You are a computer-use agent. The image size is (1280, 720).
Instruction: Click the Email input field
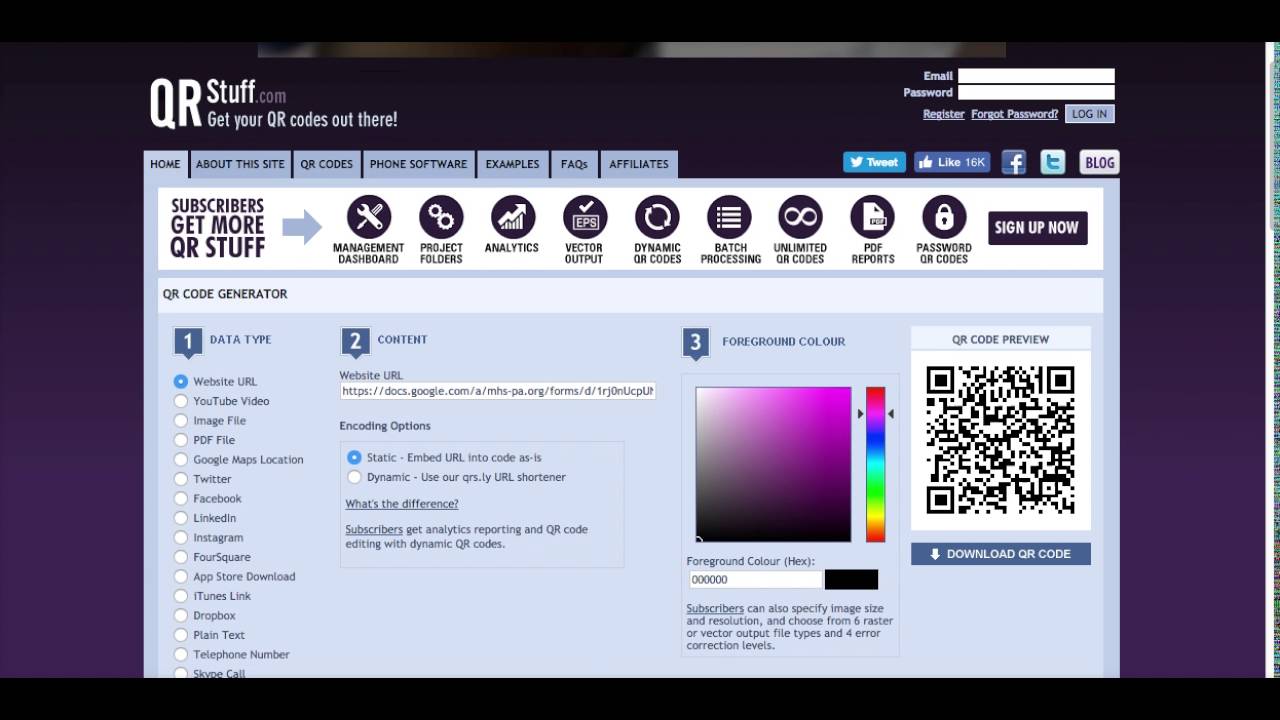point(1036,76)
